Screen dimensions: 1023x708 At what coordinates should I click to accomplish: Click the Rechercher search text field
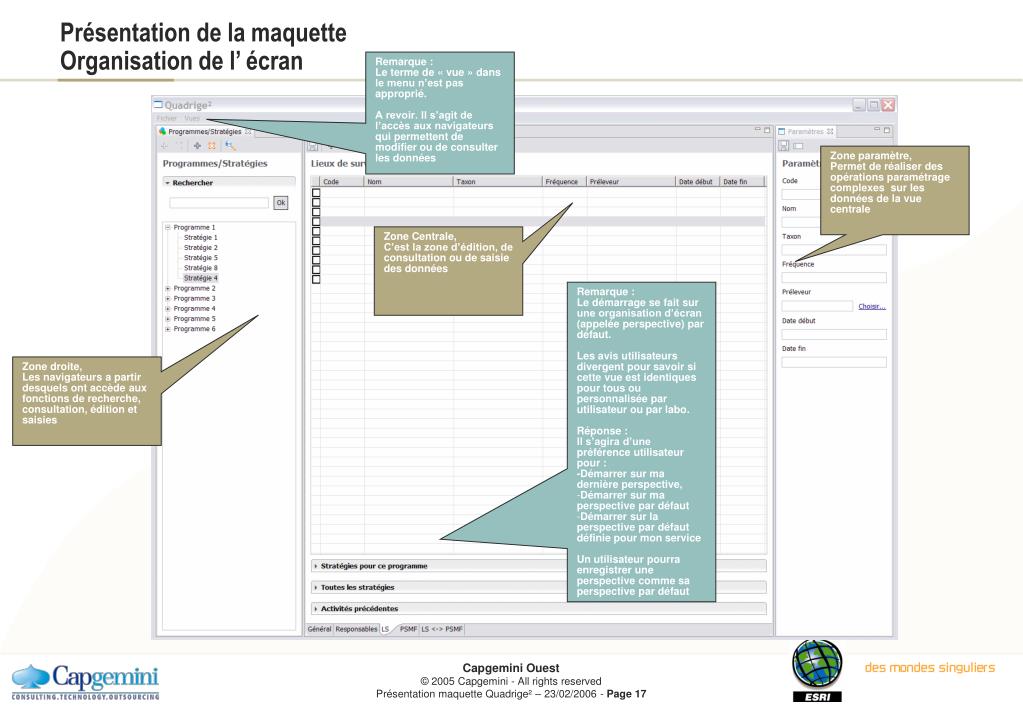[219, 203]
